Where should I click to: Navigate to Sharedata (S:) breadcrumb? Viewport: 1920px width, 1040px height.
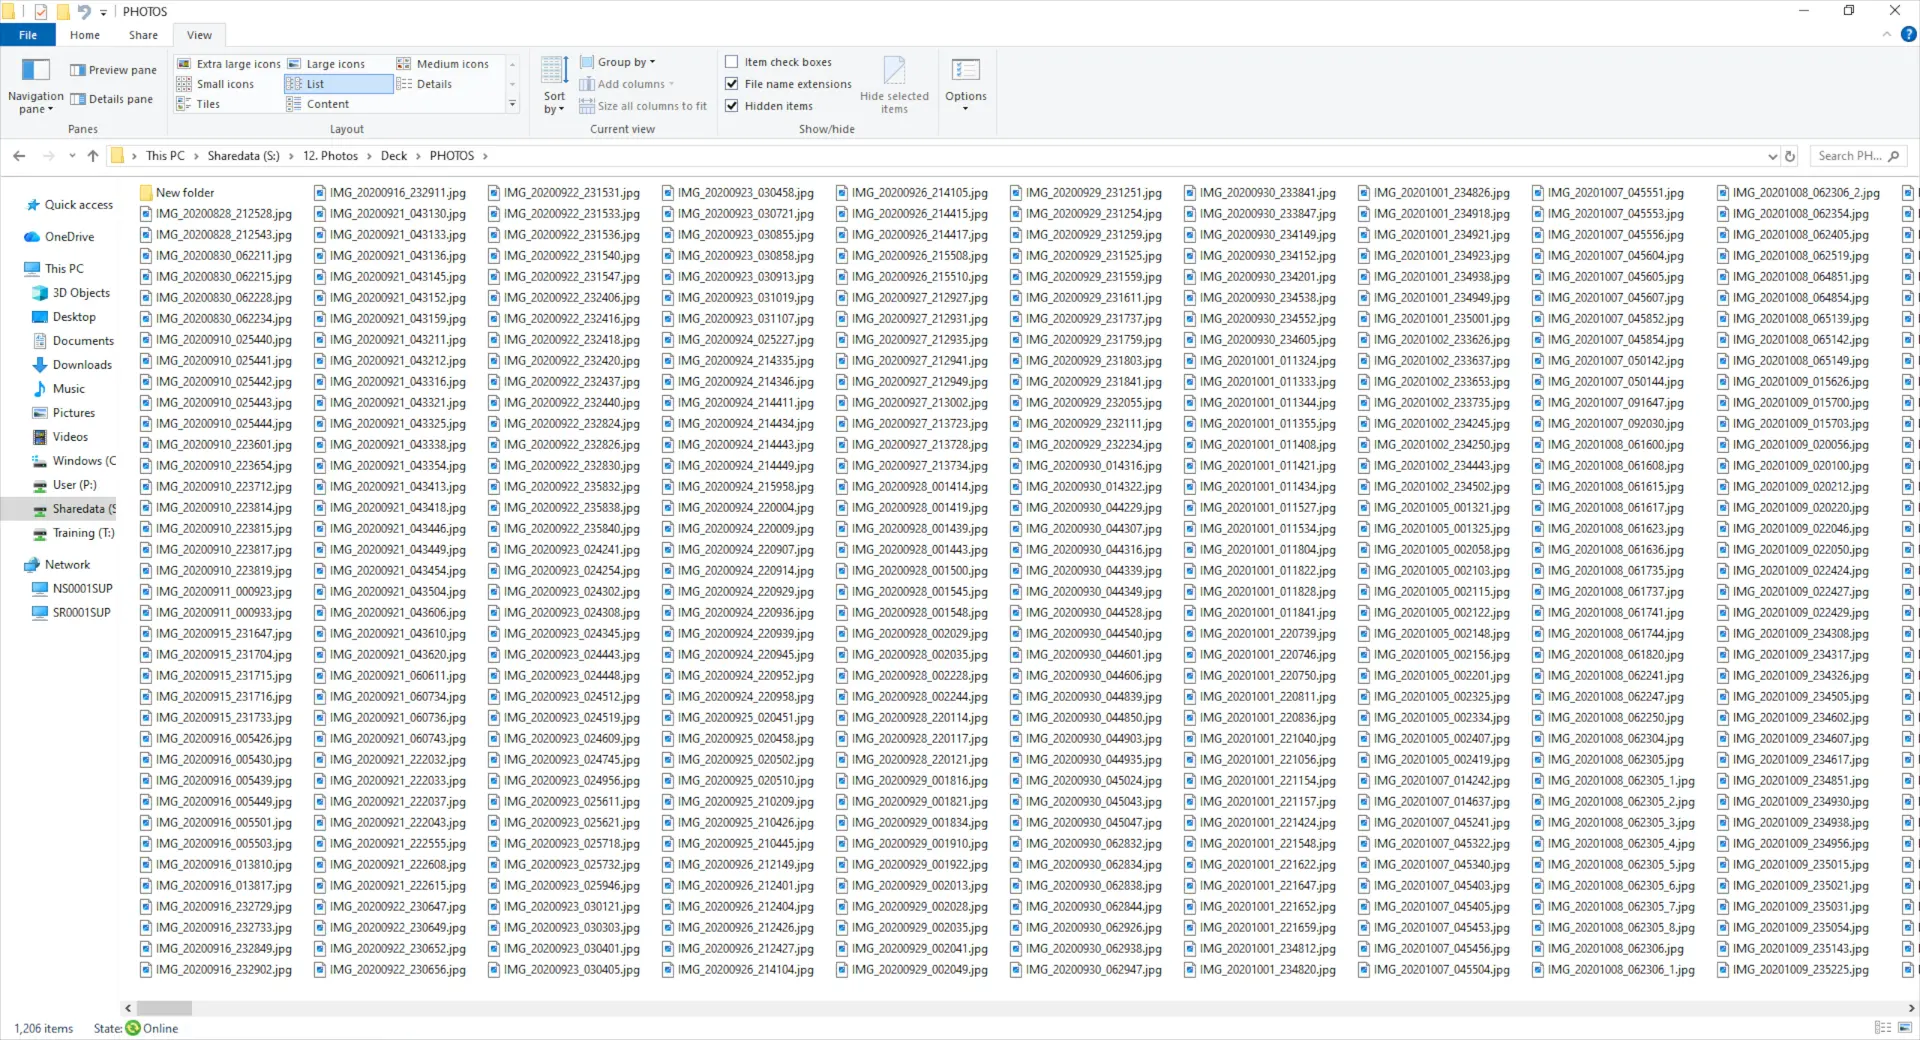(x=244, y=156)
